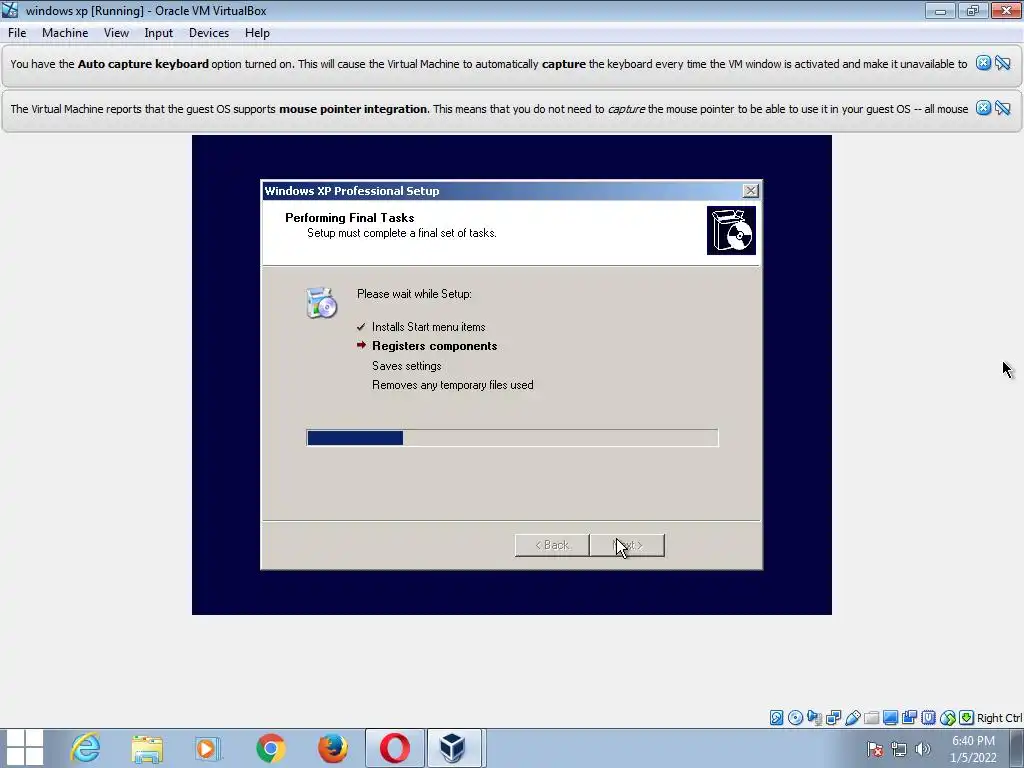Click the "Please wait while Setup:" text
This screenshot has width=1024, height=768.
pyautogui.click(x=414, y=294)
